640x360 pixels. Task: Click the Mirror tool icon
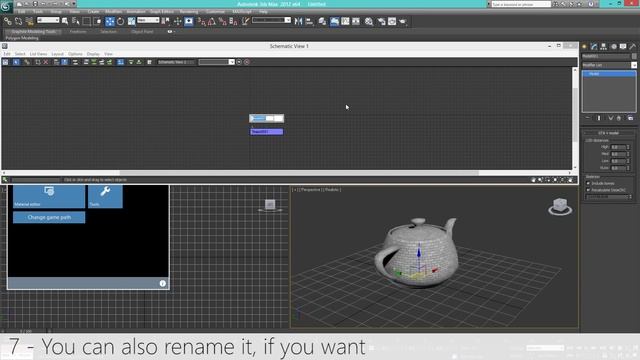click(x=298, y=21)
